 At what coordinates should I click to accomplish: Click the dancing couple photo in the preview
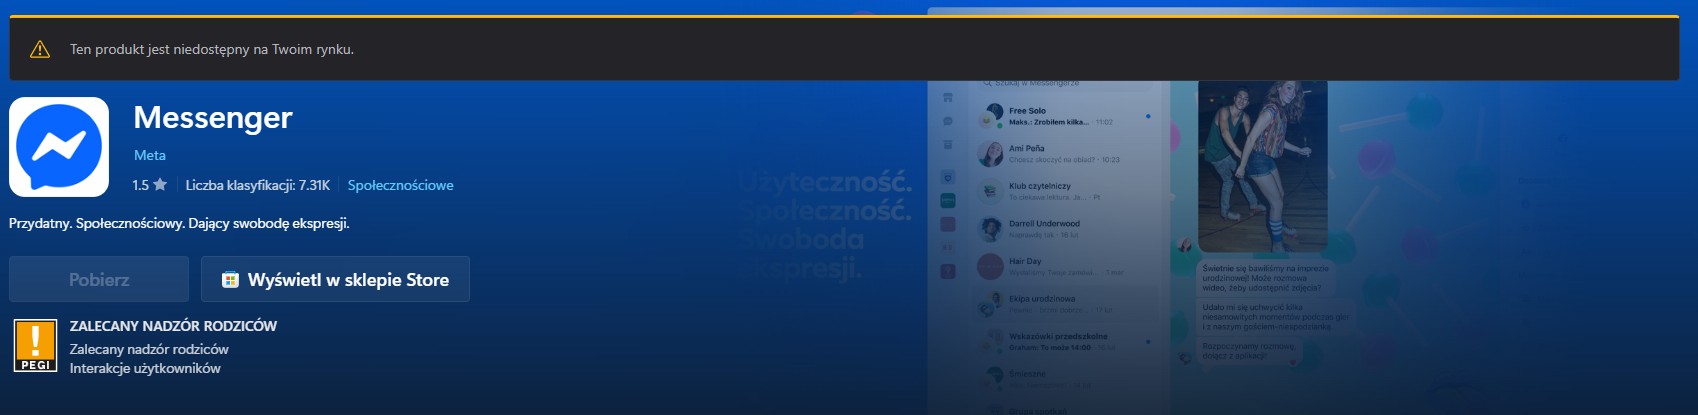pyautogui.click(x=1262, y=165)
